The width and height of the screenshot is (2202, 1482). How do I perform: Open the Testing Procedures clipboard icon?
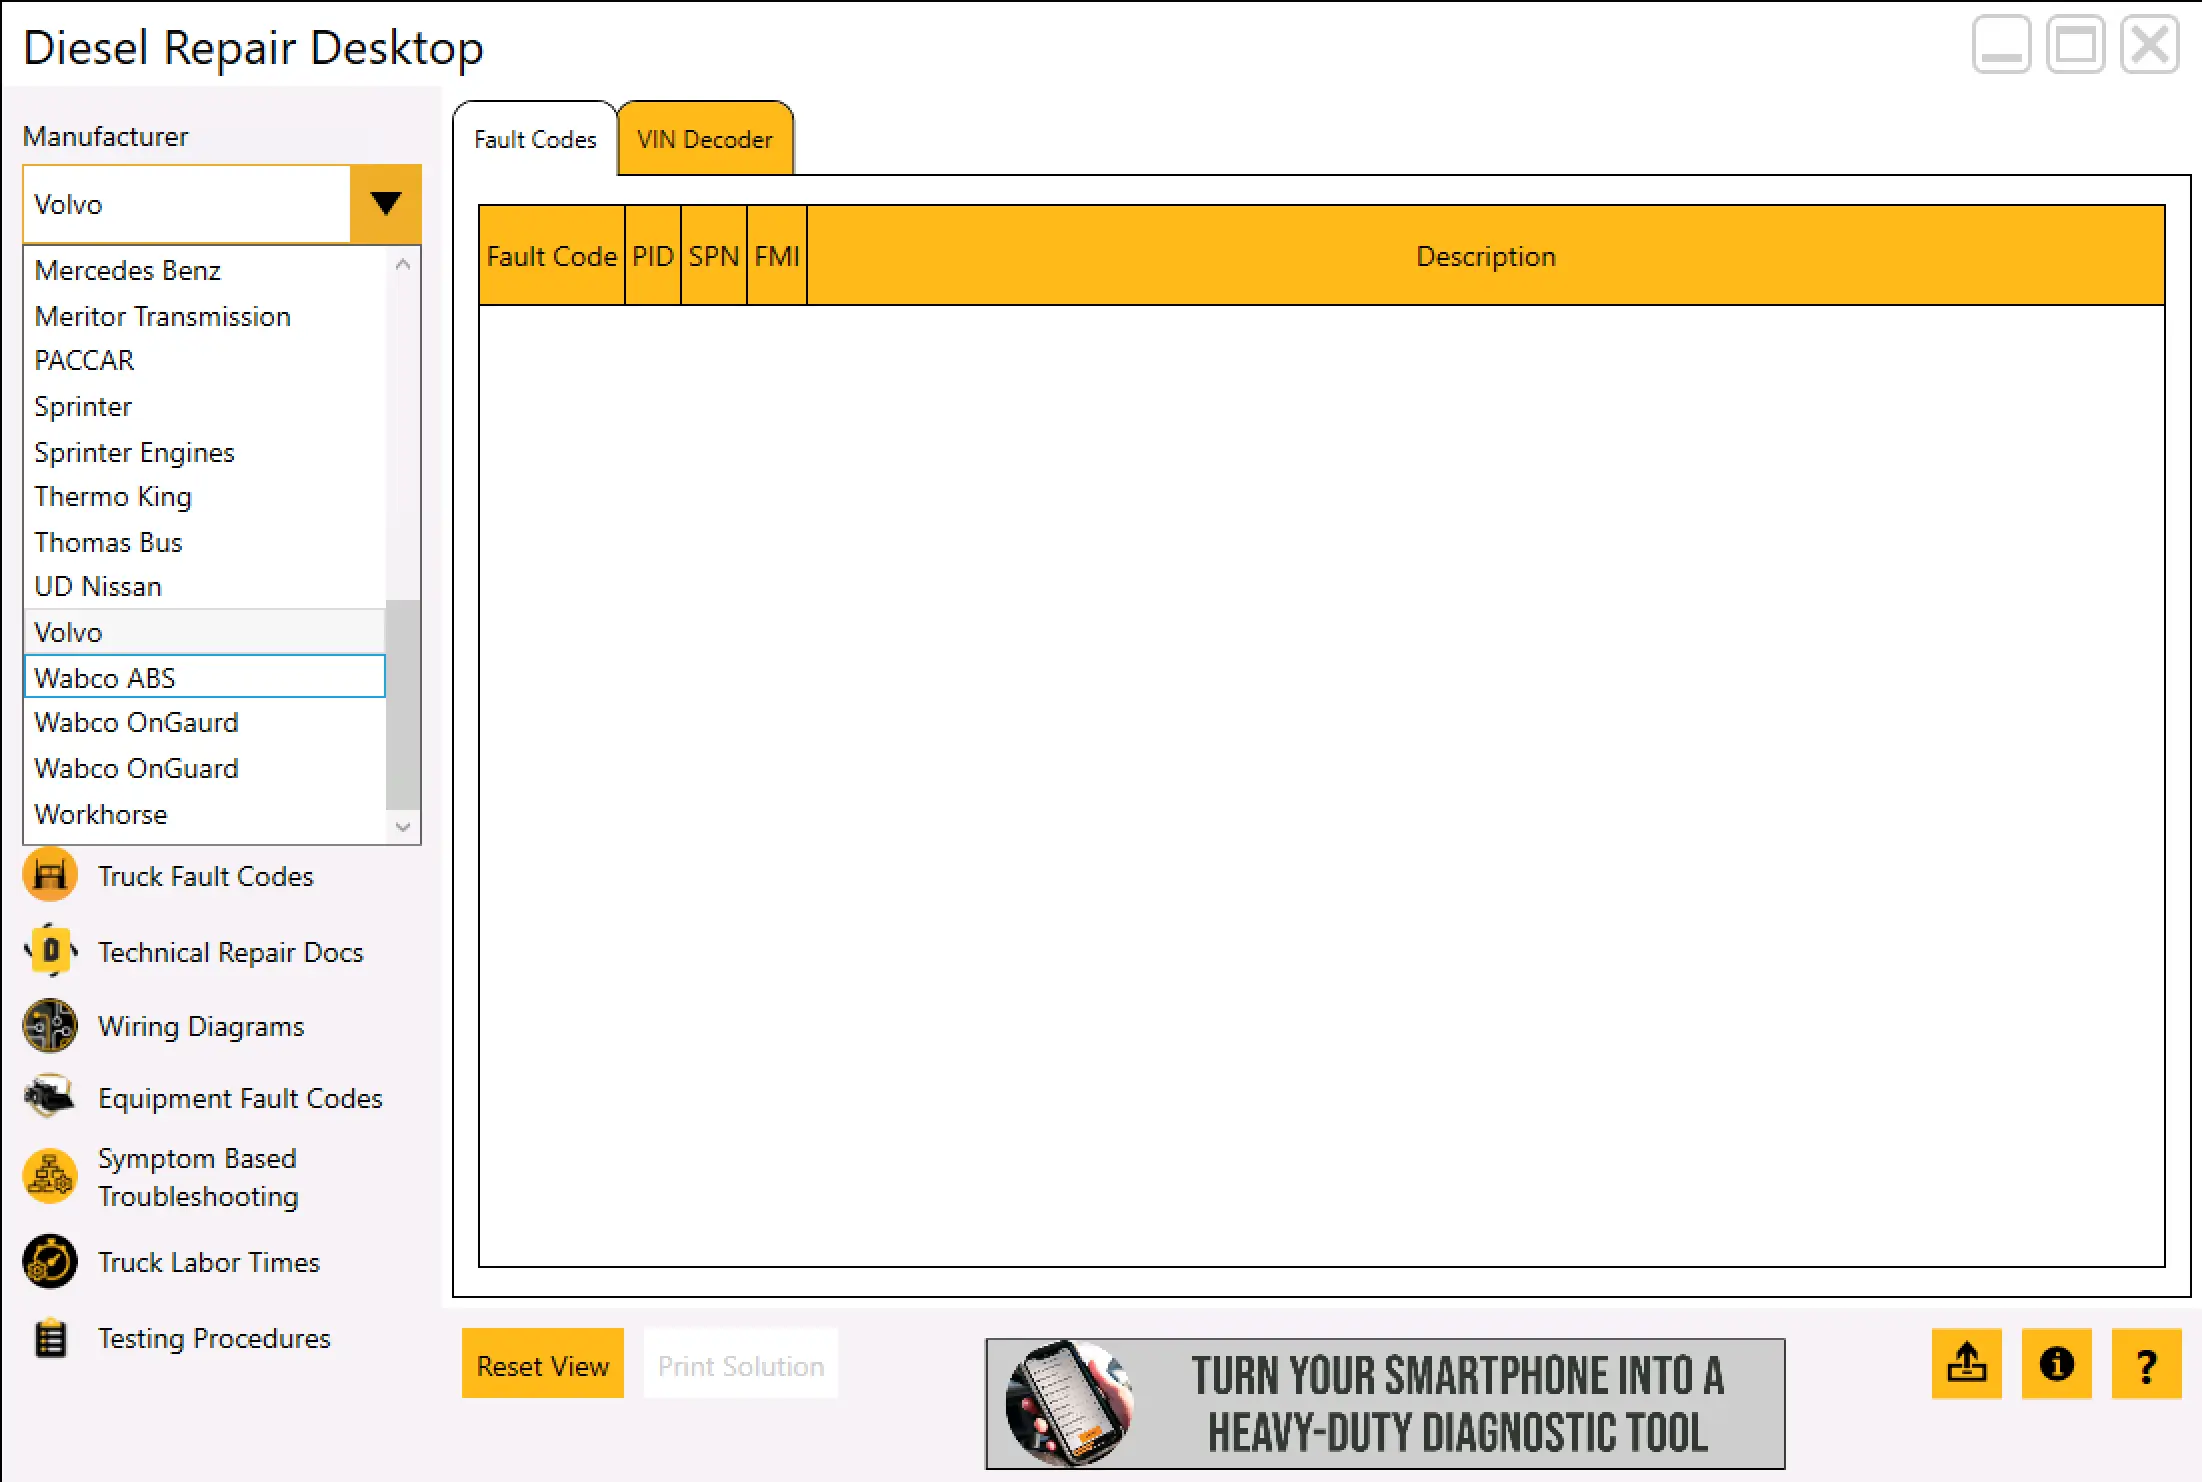pyautogui.click(x=50, y=1338)
